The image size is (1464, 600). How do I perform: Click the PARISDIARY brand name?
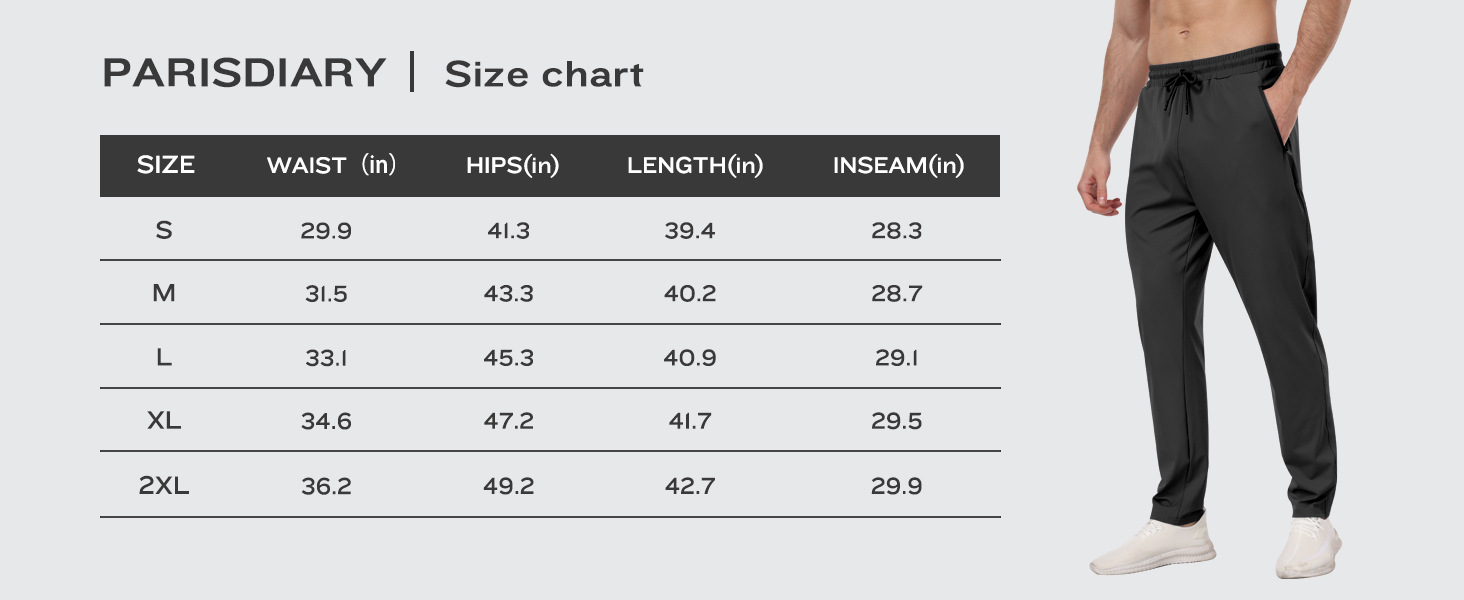coord(244,74)
